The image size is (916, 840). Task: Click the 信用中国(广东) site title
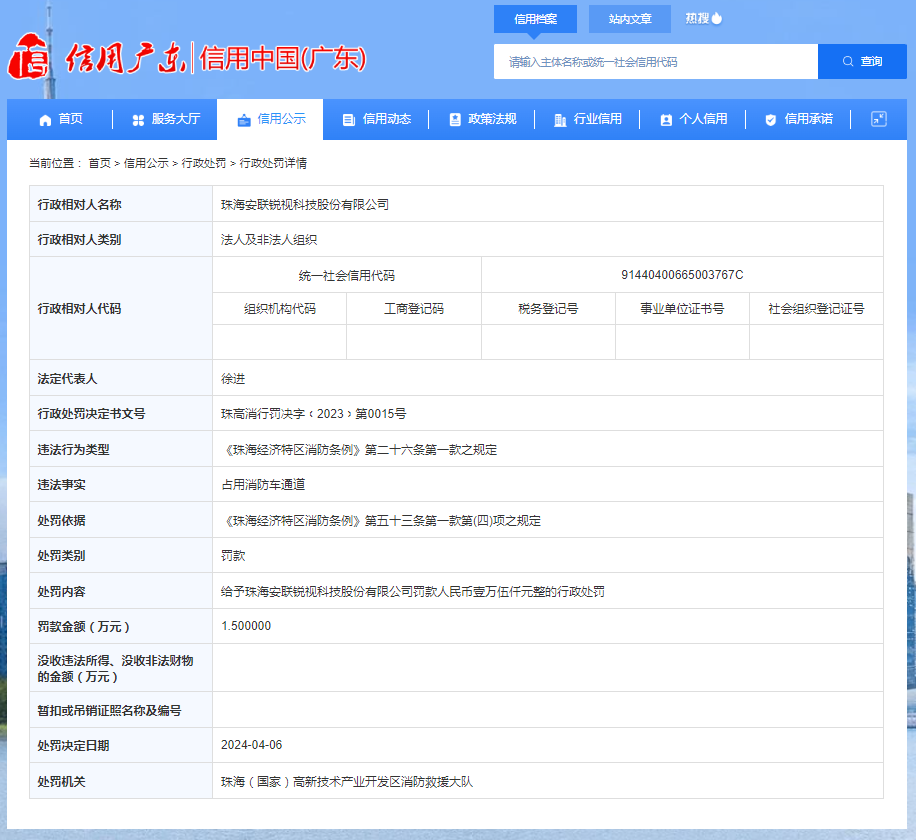(x=283, y=58)
